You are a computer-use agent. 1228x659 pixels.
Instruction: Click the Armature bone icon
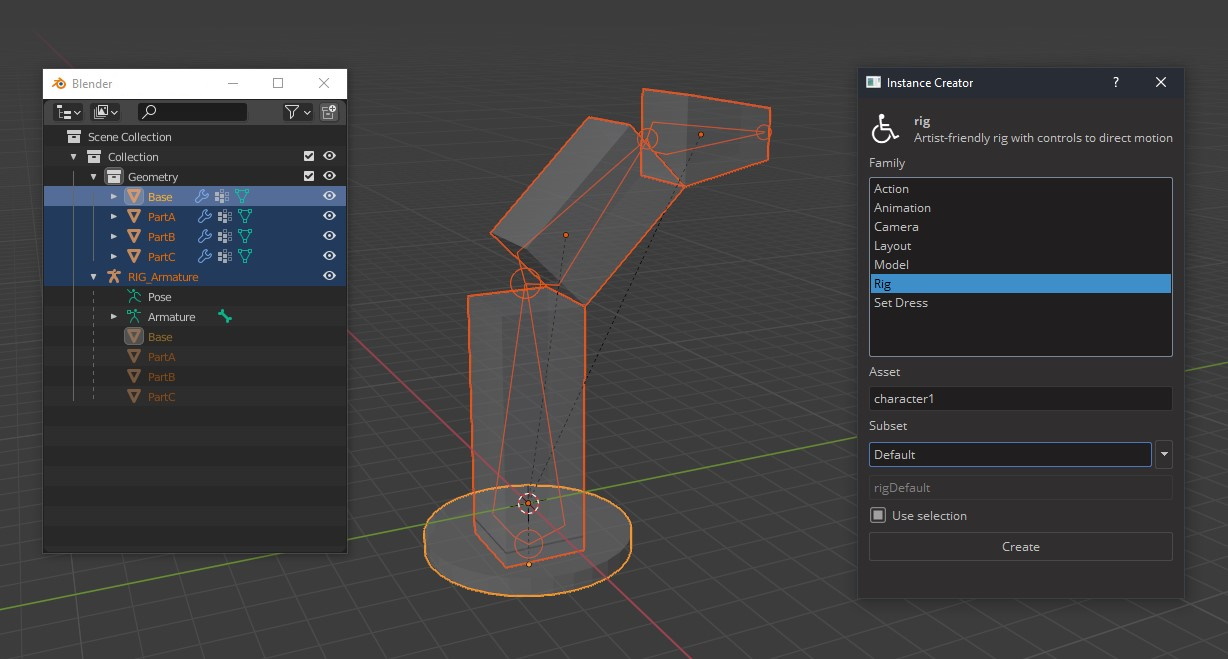(x=225, y=317)
